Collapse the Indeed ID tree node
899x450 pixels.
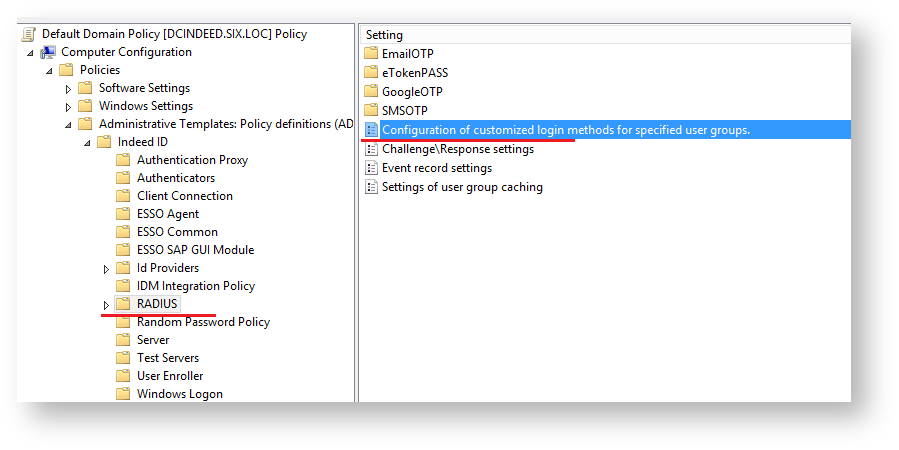pyautogui.click(x=87, y=142)
